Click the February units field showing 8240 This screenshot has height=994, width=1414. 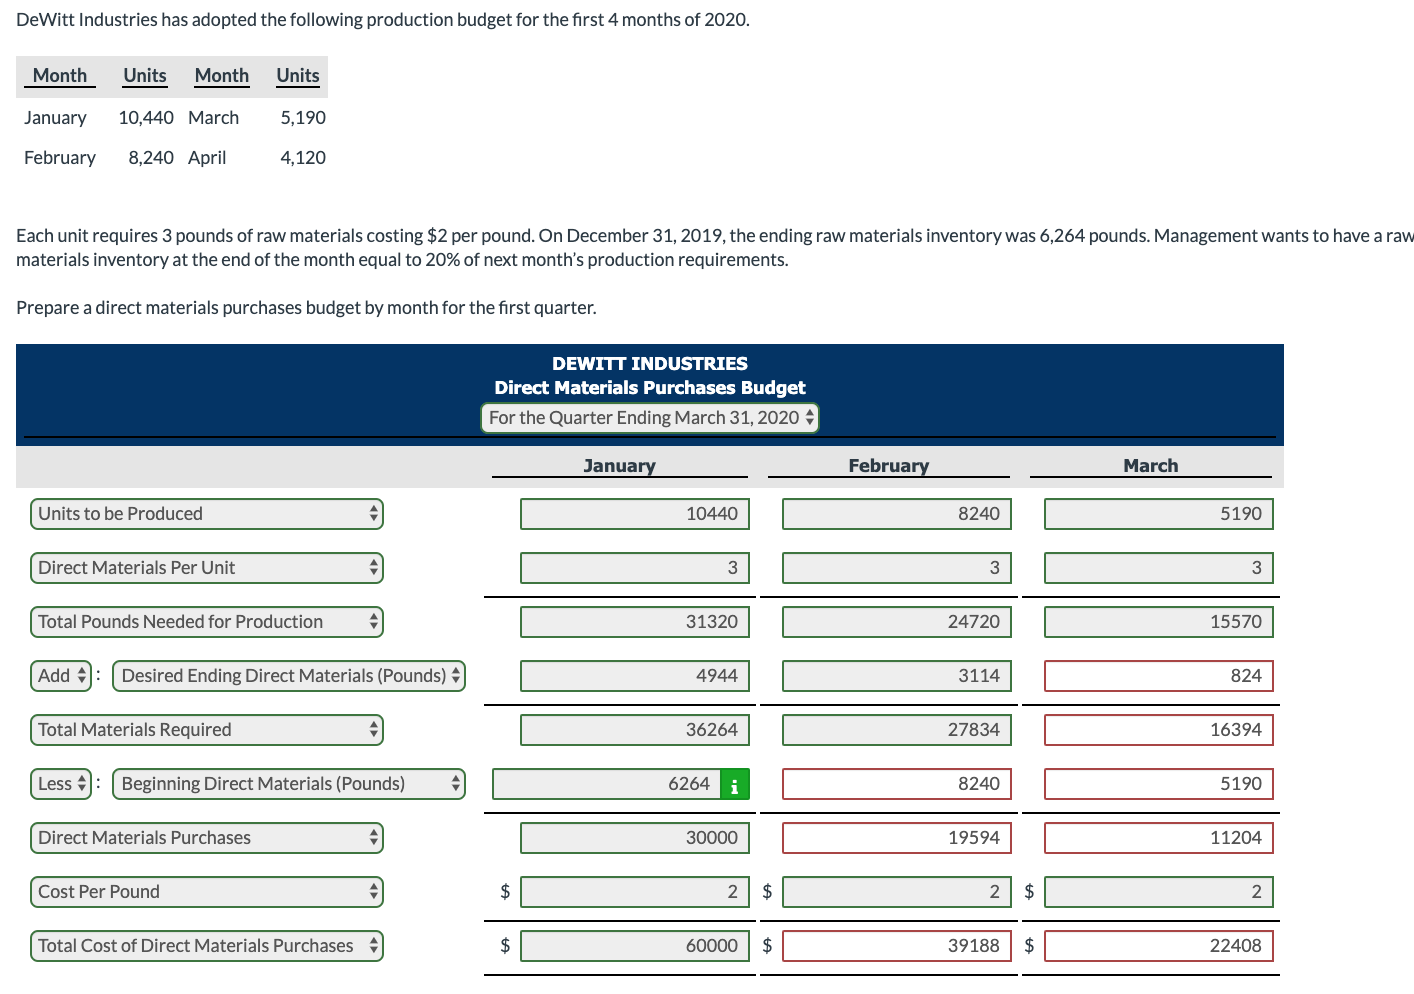point(897,514)
